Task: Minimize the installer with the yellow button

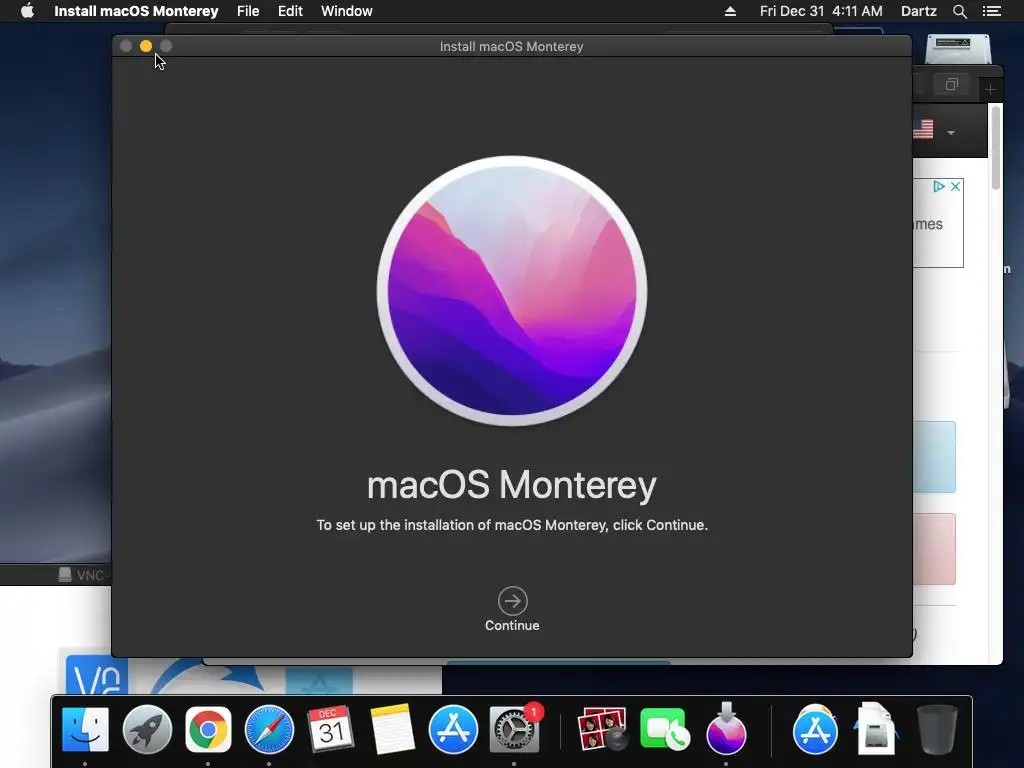Action: (x=146, y=46)
